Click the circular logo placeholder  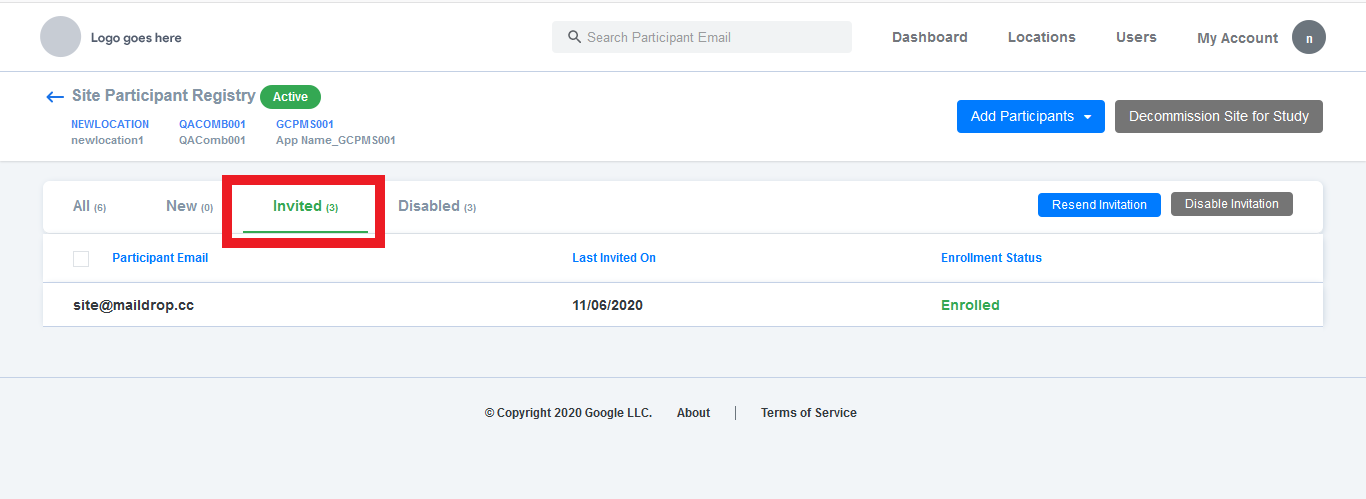pos(60,37)
